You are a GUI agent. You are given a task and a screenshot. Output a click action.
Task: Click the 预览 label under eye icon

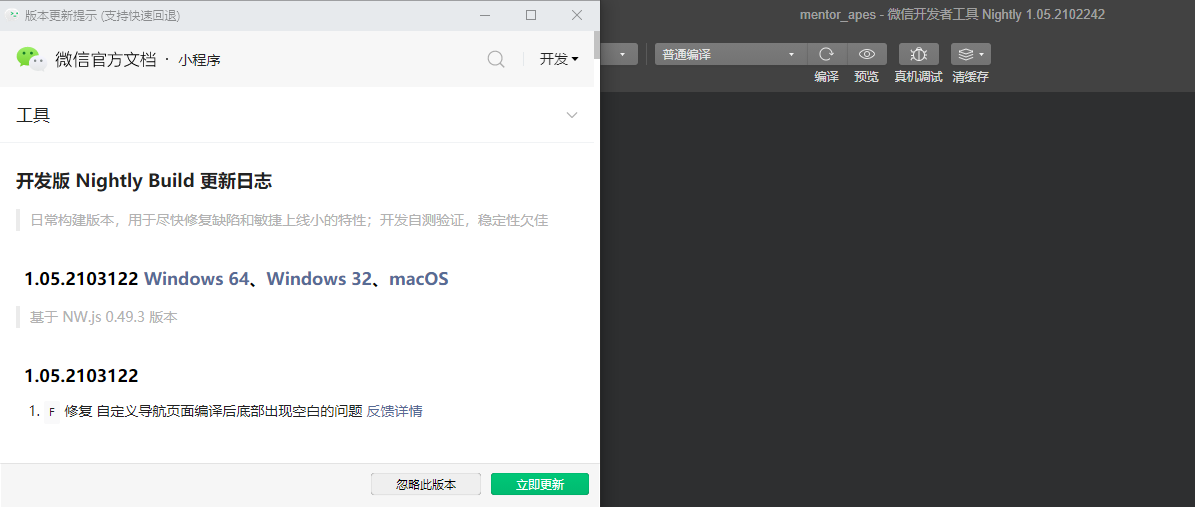(x=867, y=77)
